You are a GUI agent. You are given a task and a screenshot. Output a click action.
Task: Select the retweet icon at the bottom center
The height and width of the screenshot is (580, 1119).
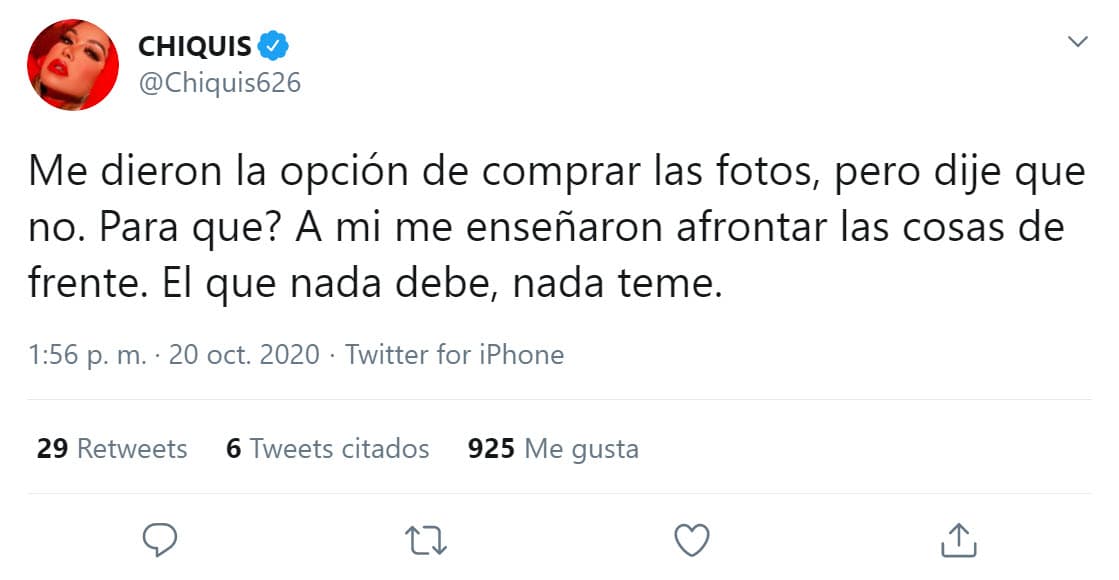pos(424,540)
